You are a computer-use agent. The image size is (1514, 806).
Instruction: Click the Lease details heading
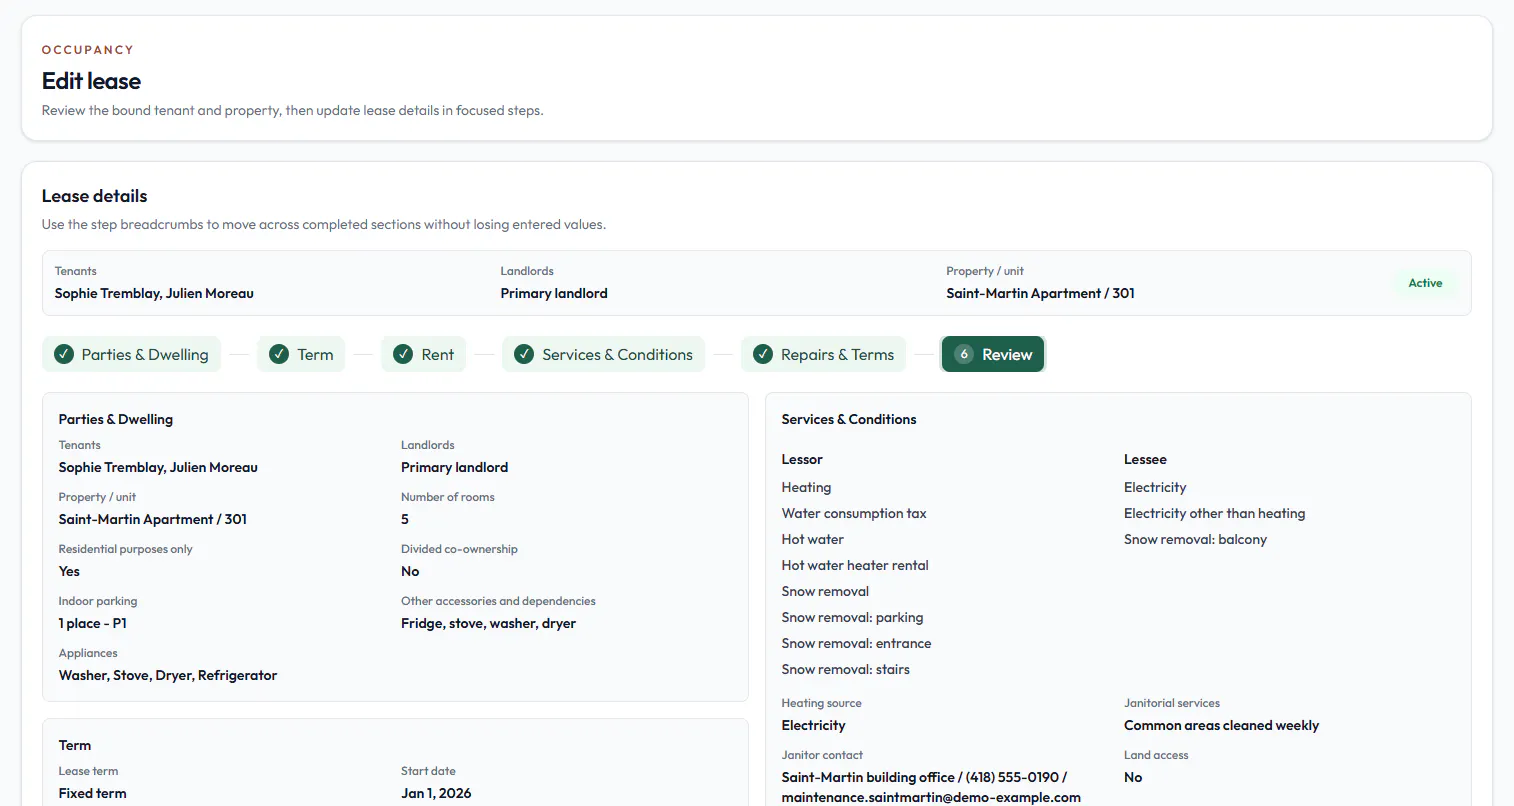[95, 196]
